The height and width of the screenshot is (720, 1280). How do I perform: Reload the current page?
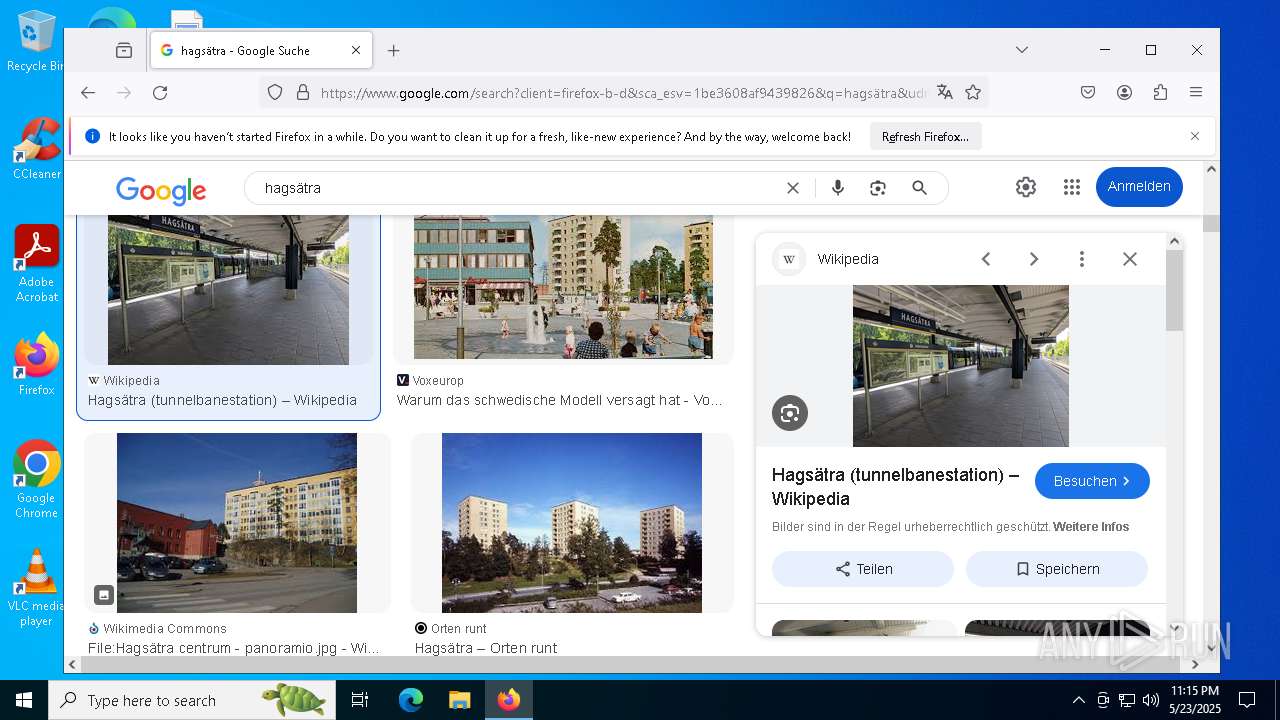click(x=160, y=93)
